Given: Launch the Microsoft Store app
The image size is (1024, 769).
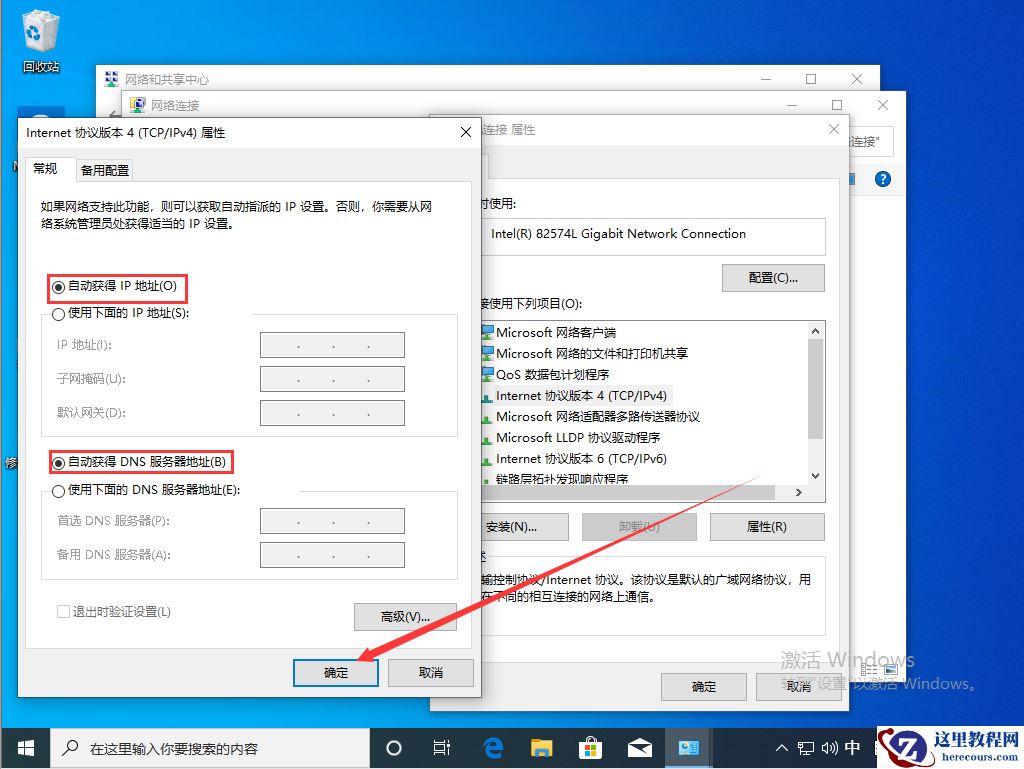Looking at the screenshot, I should (x=590, y=747).
